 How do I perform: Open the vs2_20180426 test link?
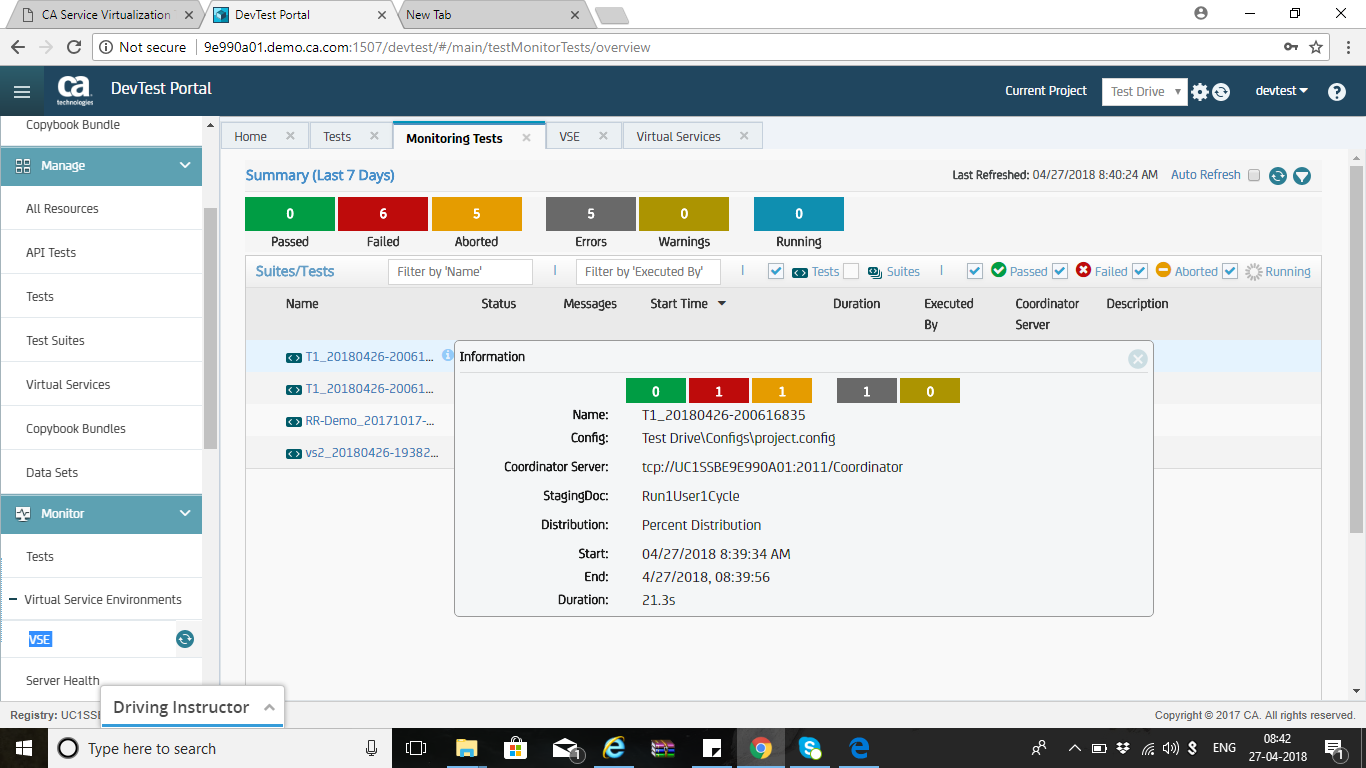[372, 453]
